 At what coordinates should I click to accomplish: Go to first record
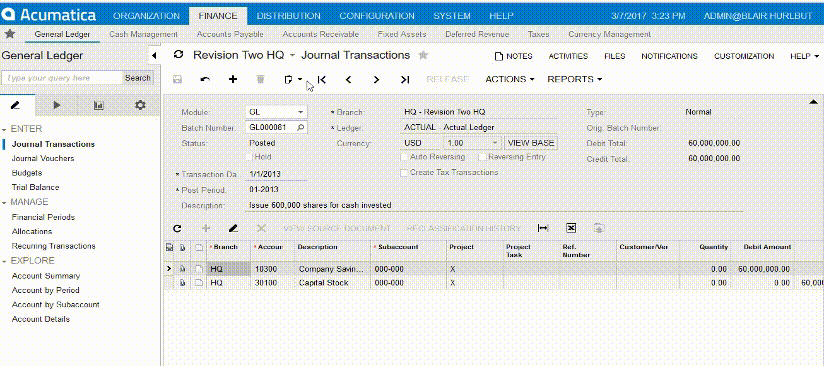[322, 79]
